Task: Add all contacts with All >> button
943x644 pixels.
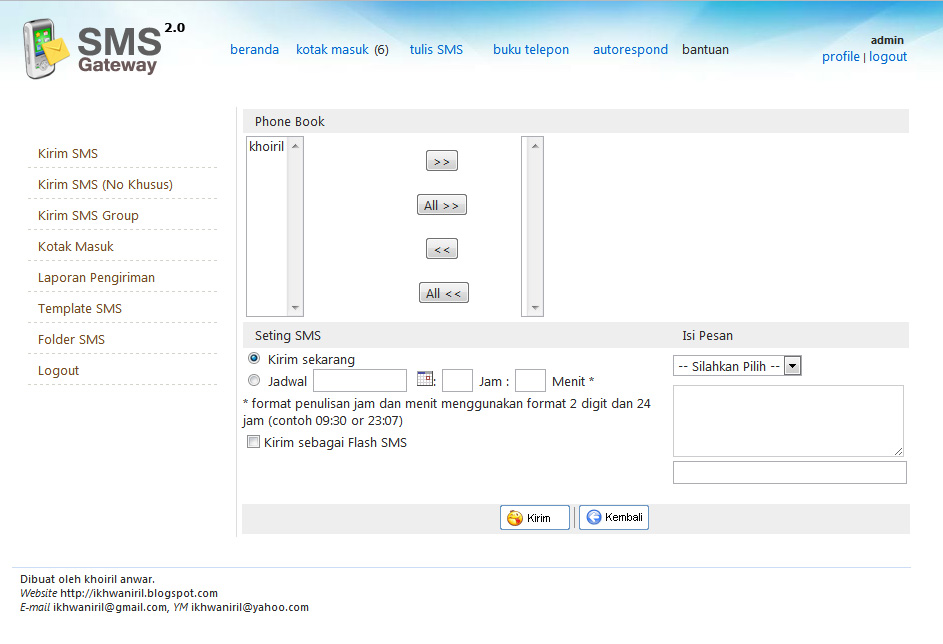Action: tap(441, 206)
